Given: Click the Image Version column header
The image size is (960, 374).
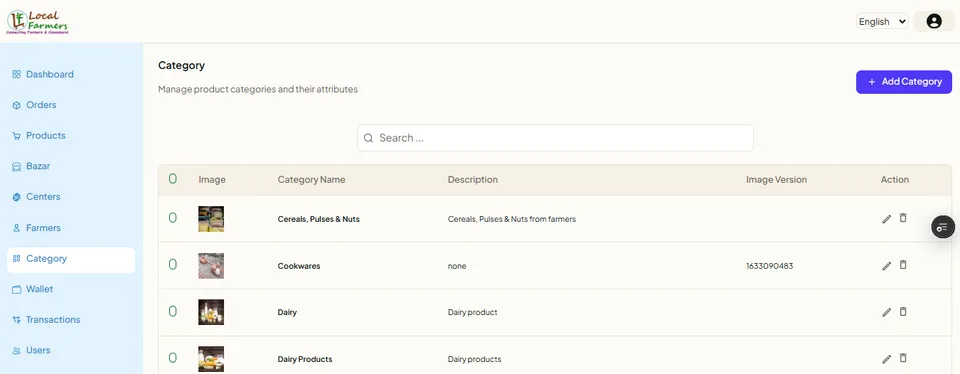Looking at the screenshot, I should pos(776,180).
